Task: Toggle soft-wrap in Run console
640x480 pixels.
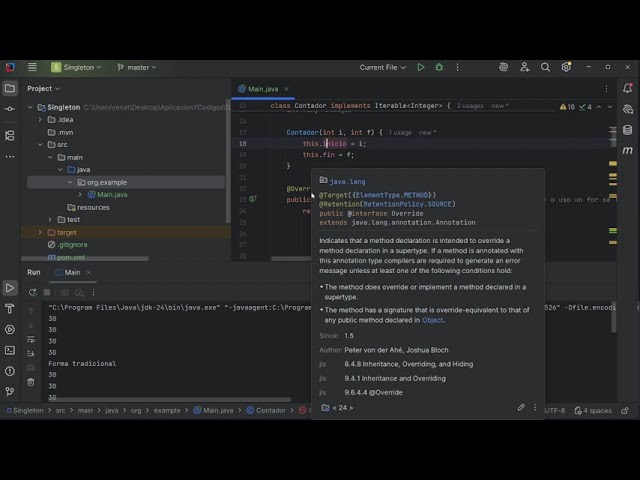Action: point(31,340)
